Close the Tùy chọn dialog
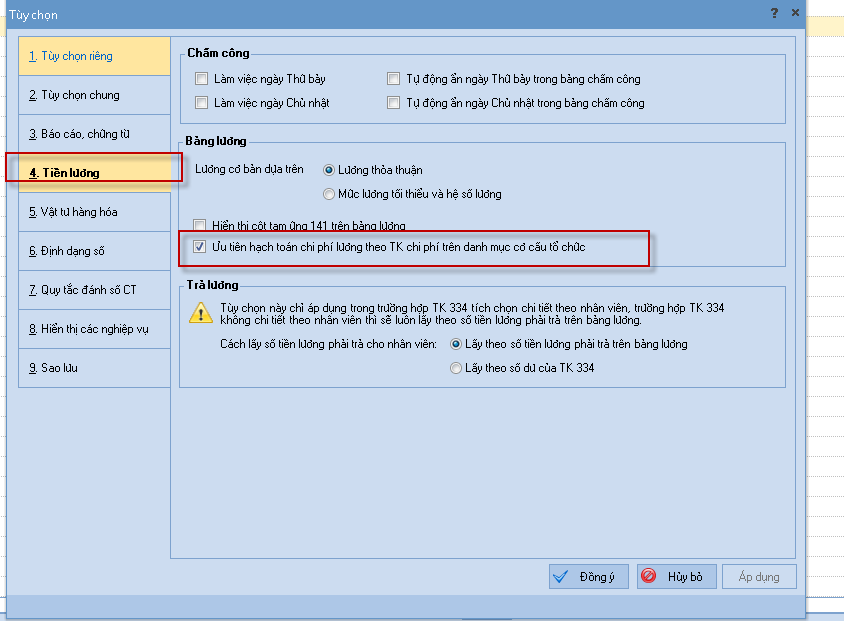 (795, 13)
